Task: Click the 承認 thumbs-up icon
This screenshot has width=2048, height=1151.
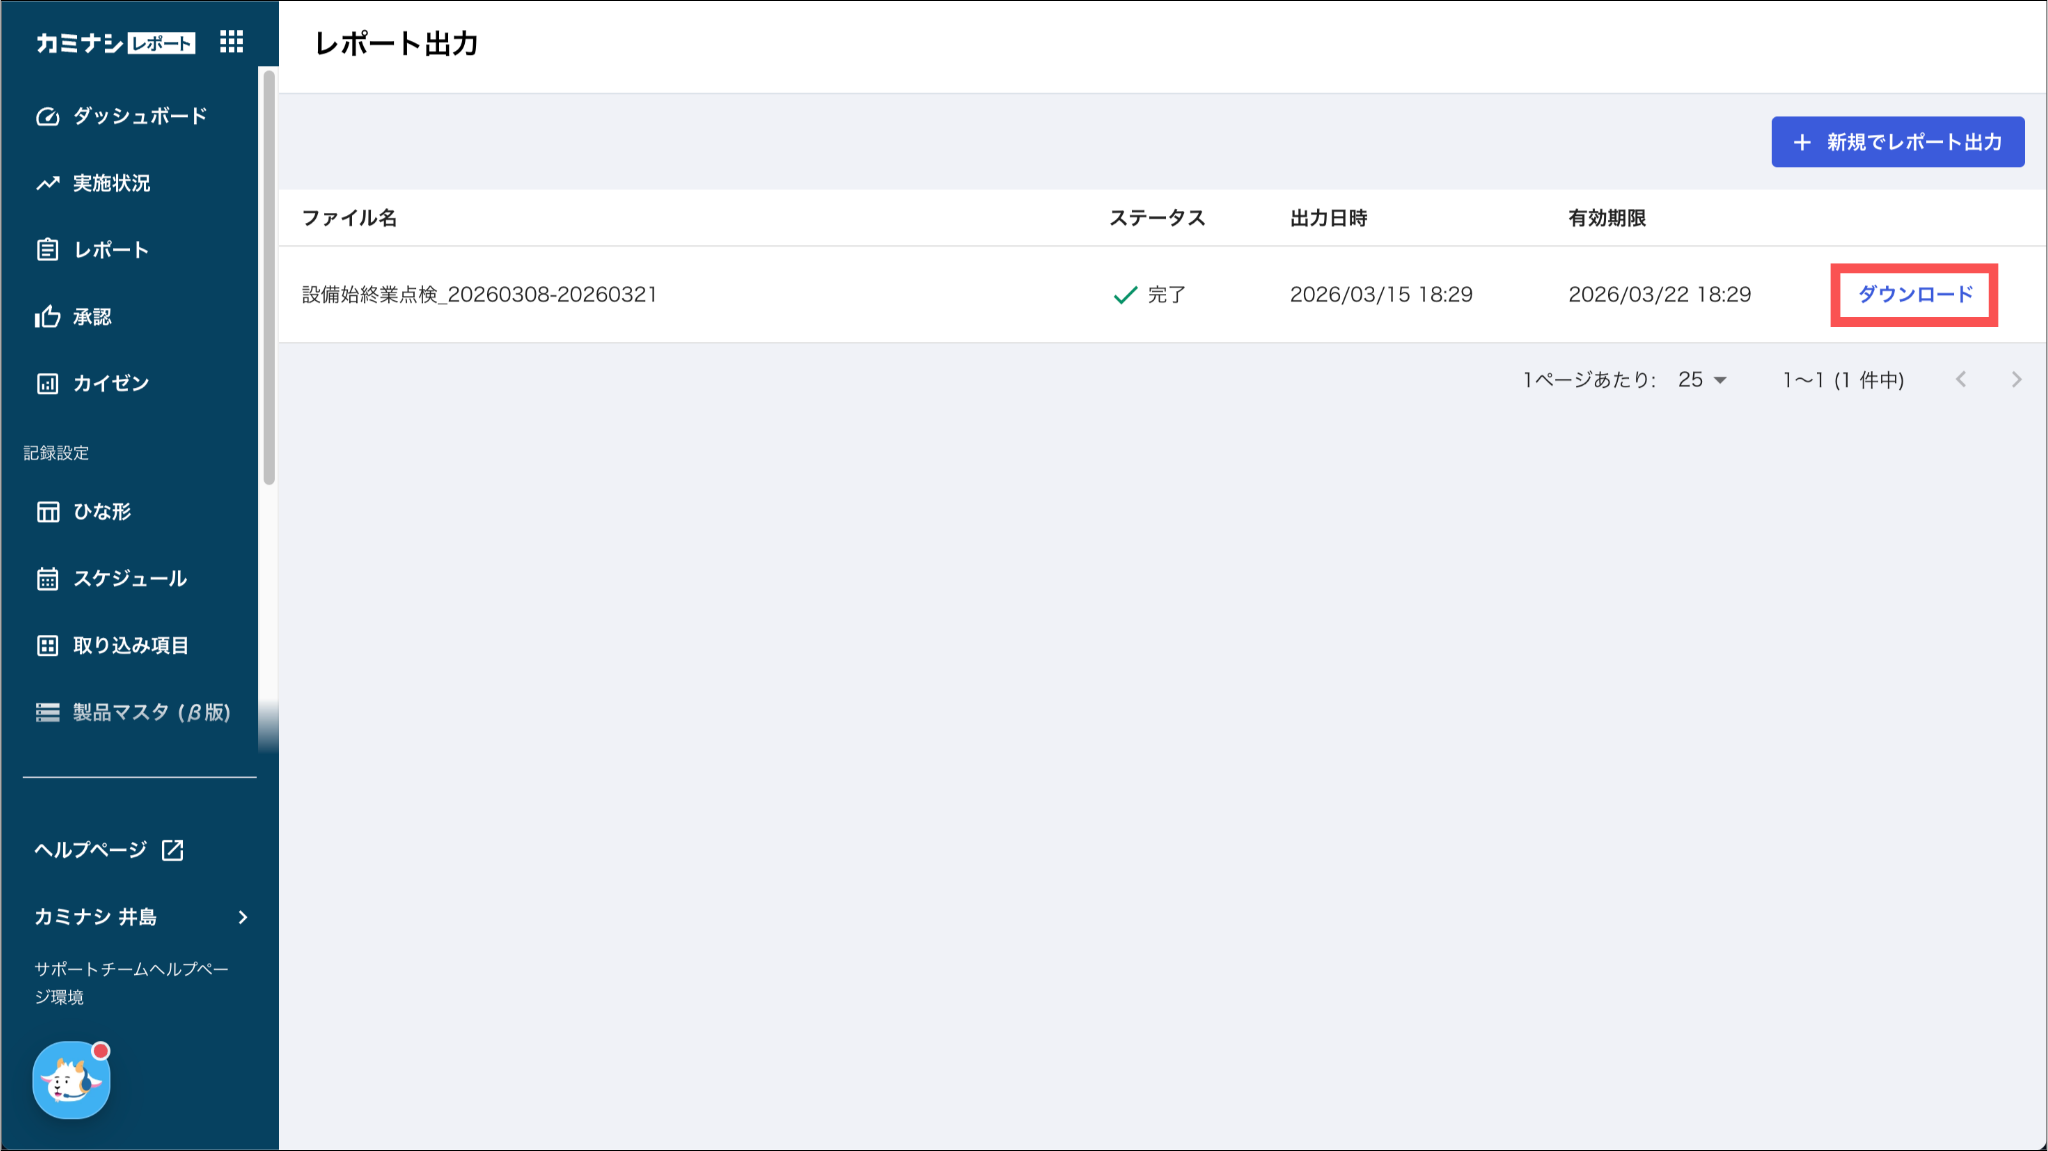Action: [x=47, y=317]
